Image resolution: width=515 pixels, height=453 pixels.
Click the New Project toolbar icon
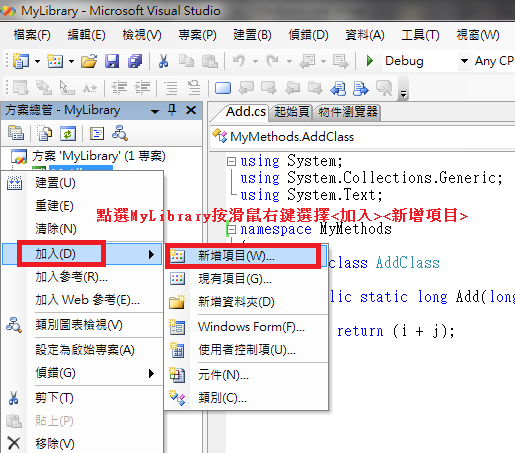point(20,61)
